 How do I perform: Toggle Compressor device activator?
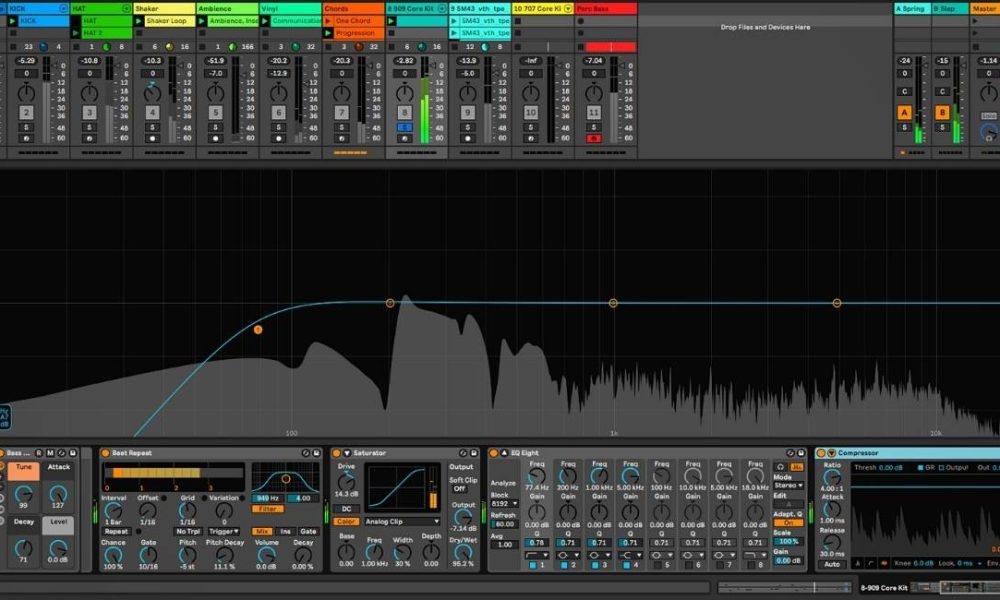pos(821,453)
